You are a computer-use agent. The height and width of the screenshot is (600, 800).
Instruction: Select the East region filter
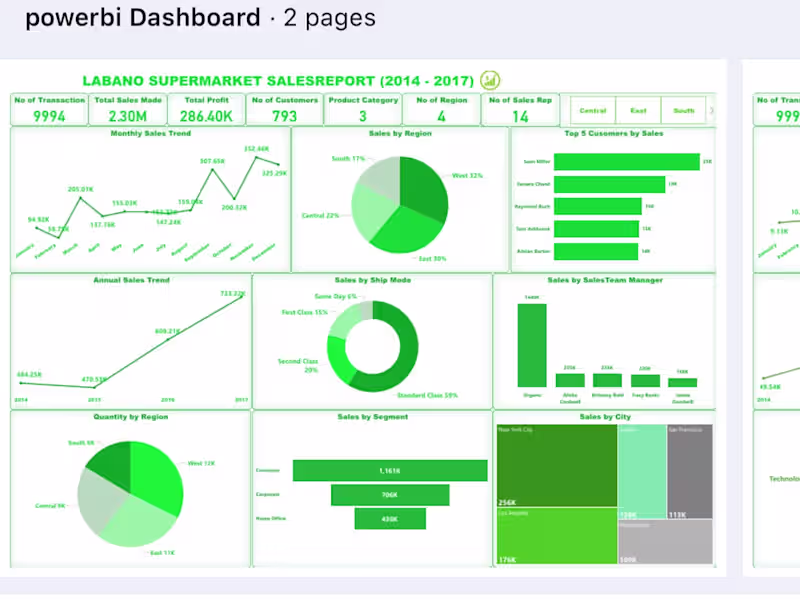click(x=639, y=111)
